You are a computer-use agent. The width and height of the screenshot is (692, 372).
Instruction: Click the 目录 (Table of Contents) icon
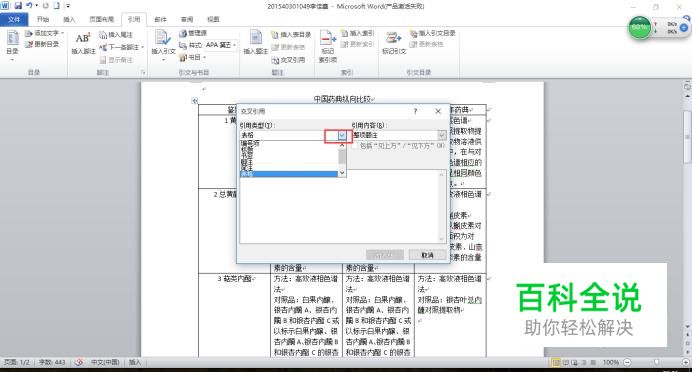12,38
